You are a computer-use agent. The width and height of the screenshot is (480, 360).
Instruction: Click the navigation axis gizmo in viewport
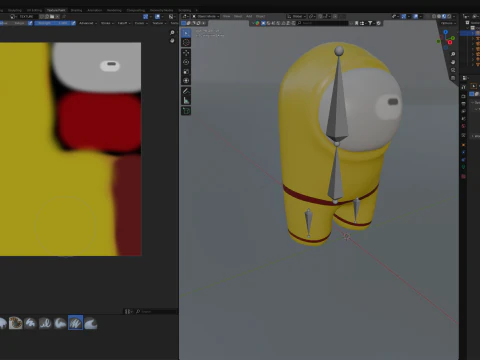446,40
